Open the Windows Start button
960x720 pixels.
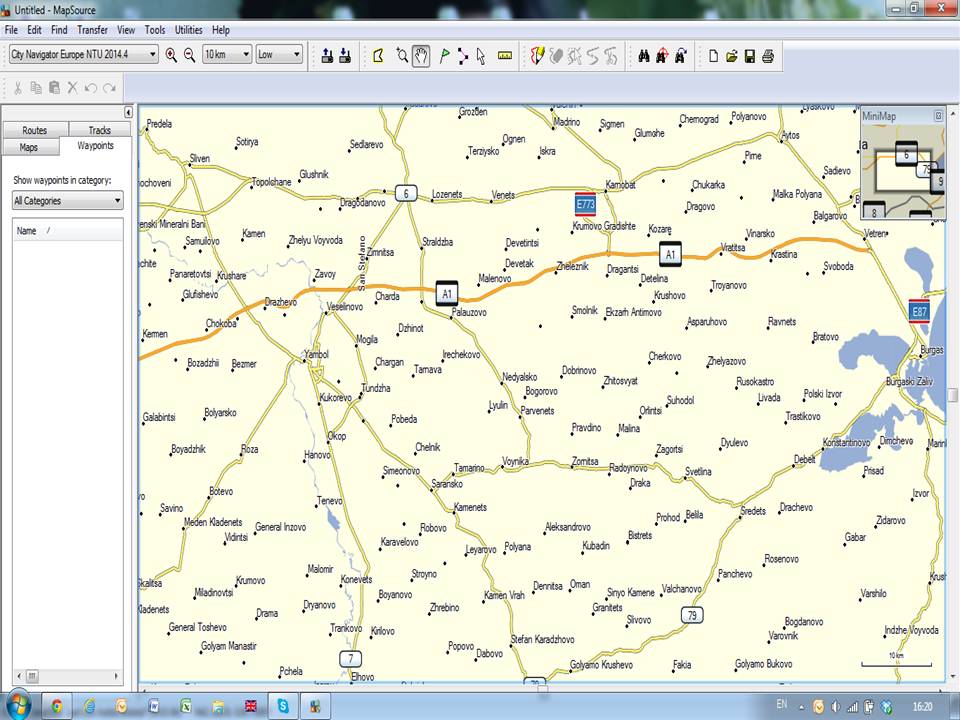17,706
